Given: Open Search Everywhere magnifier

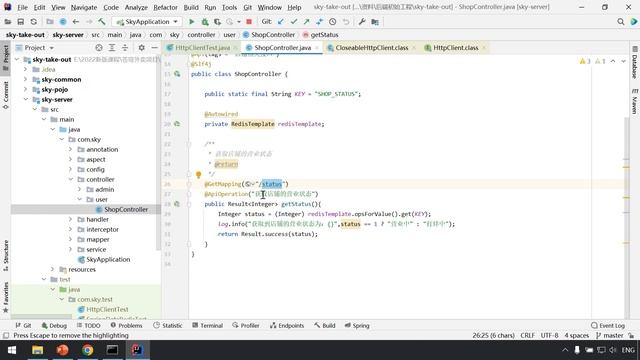Looking at the screenshot, I should click(621, 22).
